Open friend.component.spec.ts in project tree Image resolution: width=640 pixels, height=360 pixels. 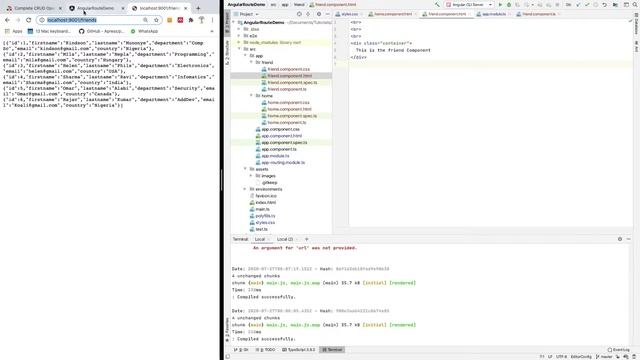click(x=289, y=82)
